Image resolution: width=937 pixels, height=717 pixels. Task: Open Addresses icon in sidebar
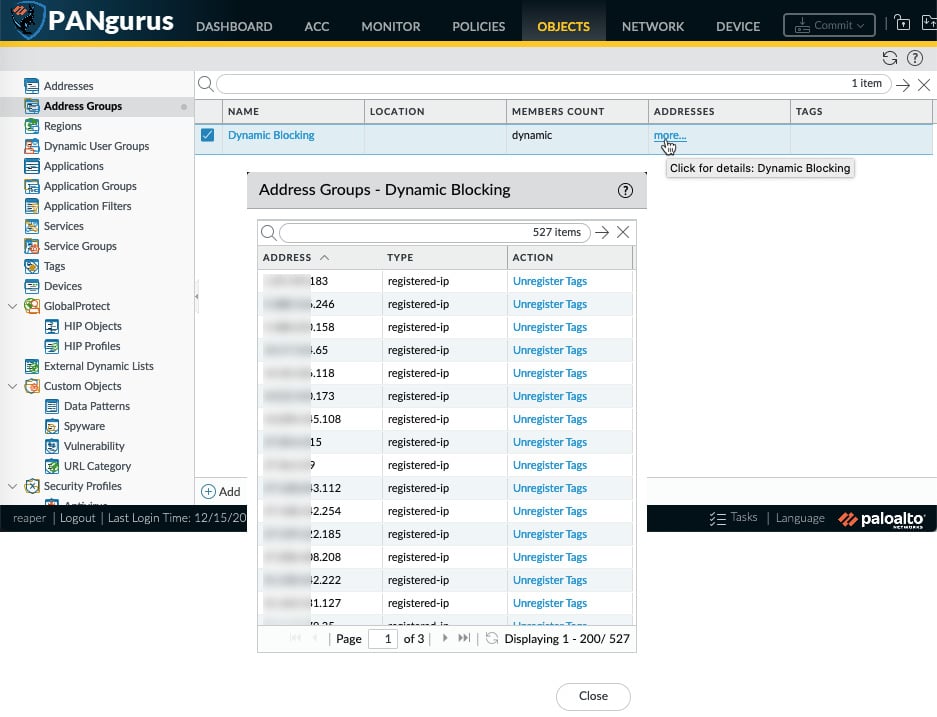[32, 86]
